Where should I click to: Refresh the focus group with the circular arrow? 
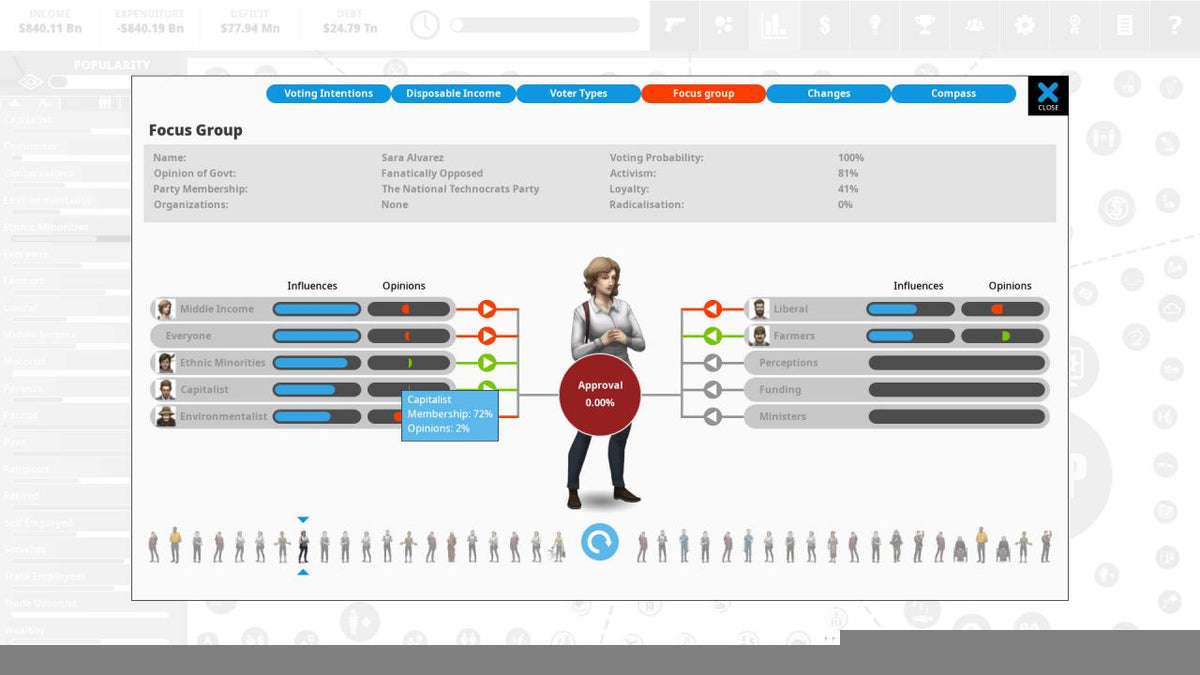point(600,542)
